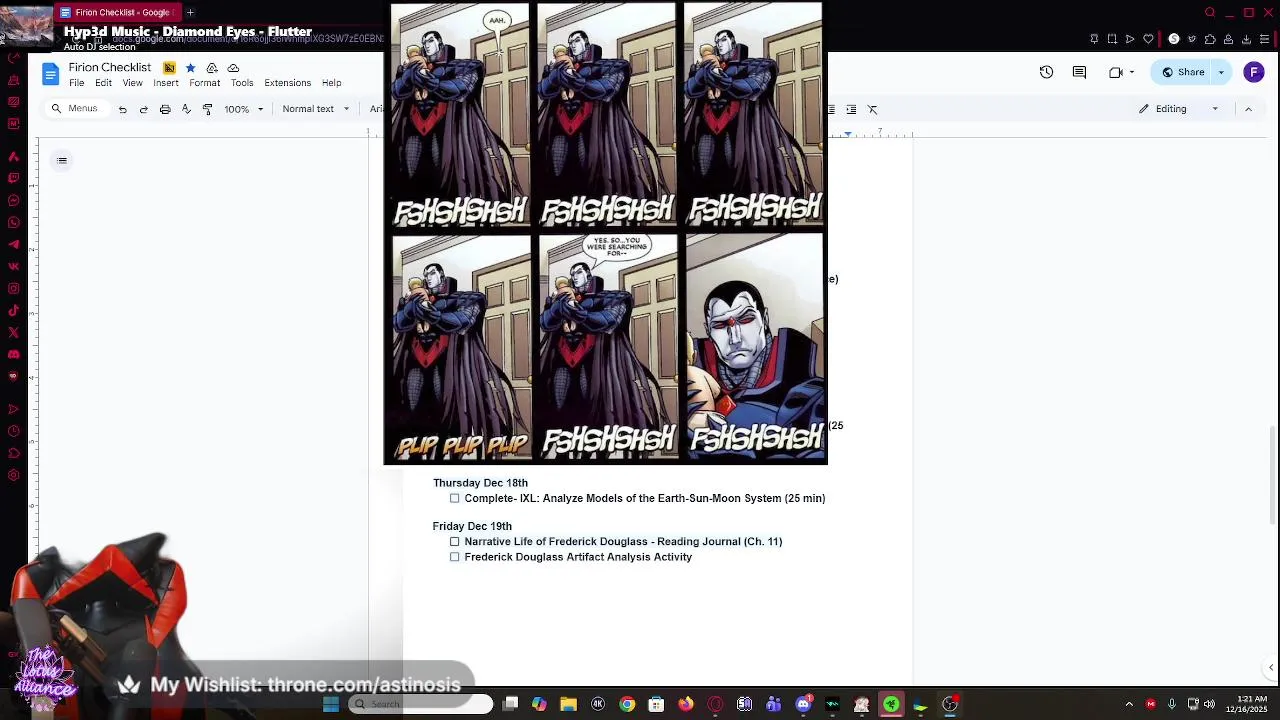Image resolution: width=1280 pixels, height=720 pixels.
Task: Click the Thursday Dec 18th heading
Action: (x=480, y=483)
